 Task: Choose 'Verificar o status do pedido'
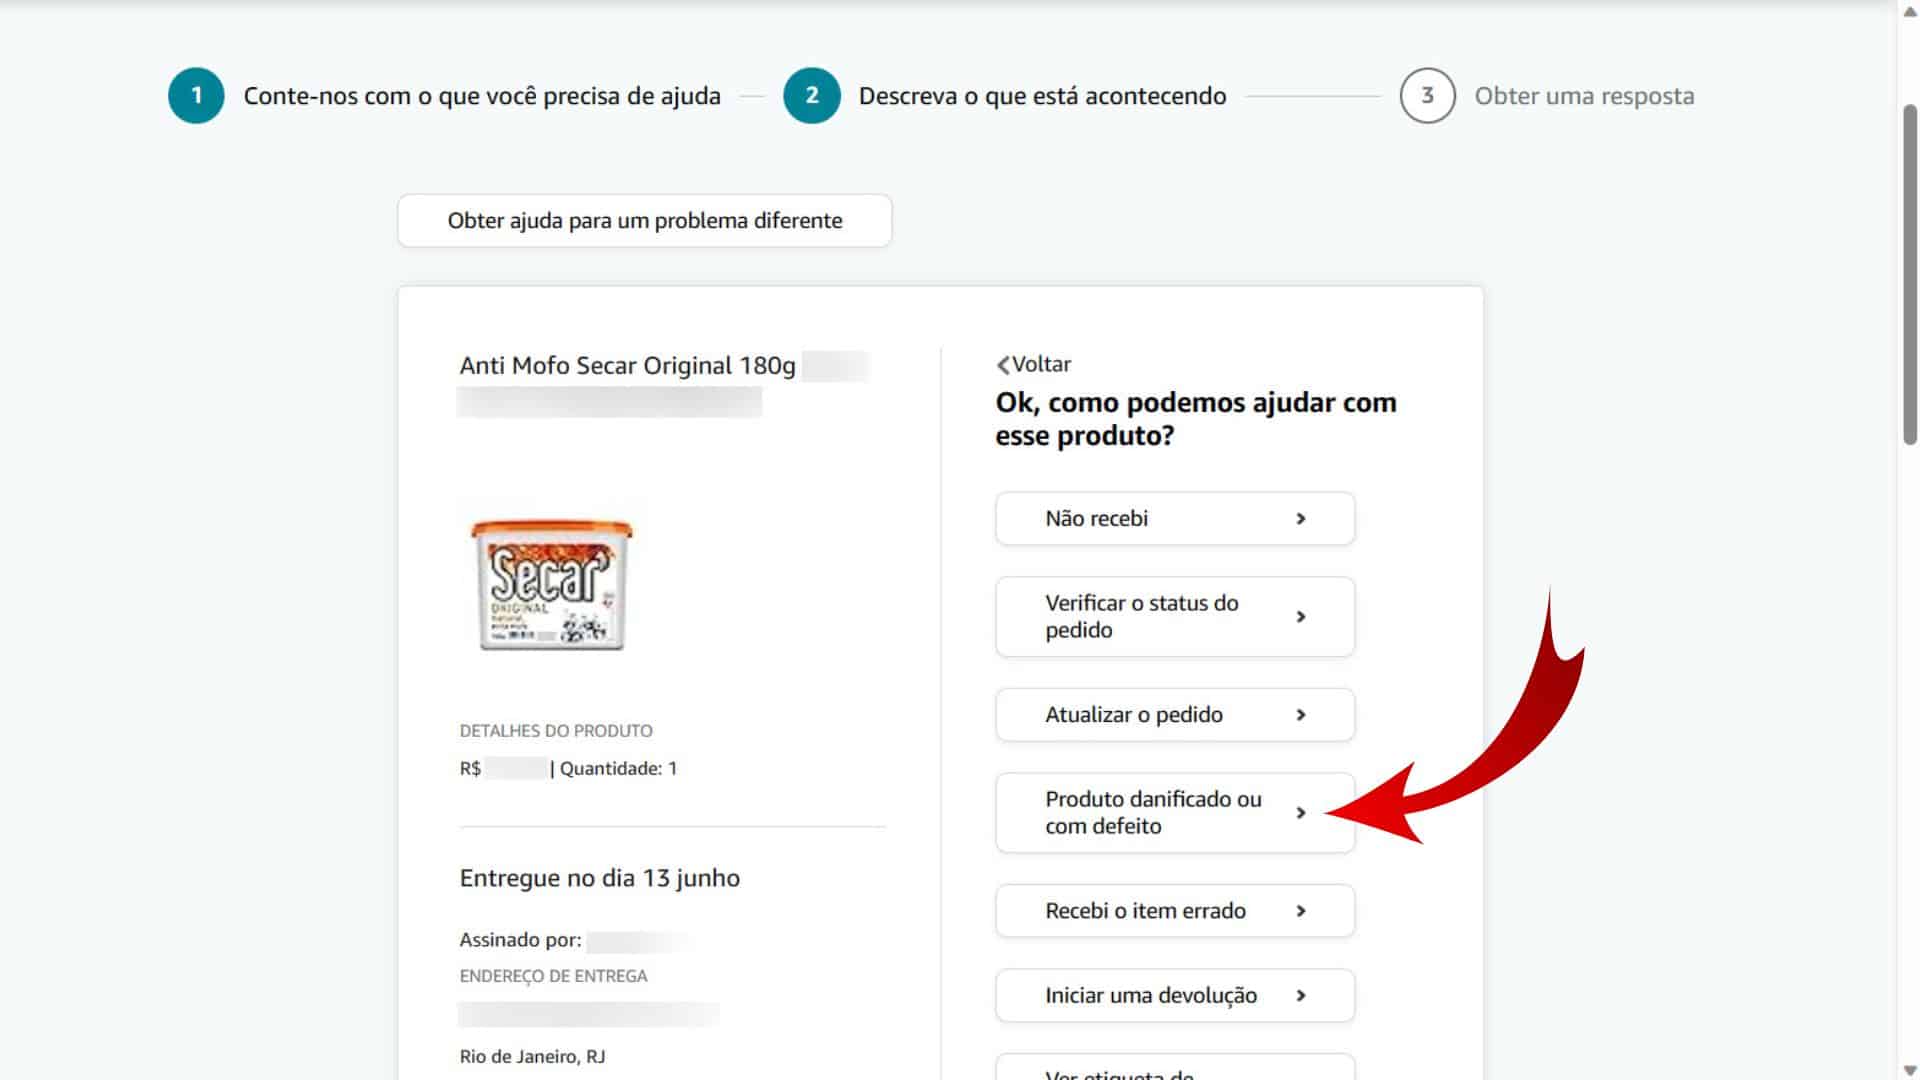pyautogui.click(x=1175, y=616)
